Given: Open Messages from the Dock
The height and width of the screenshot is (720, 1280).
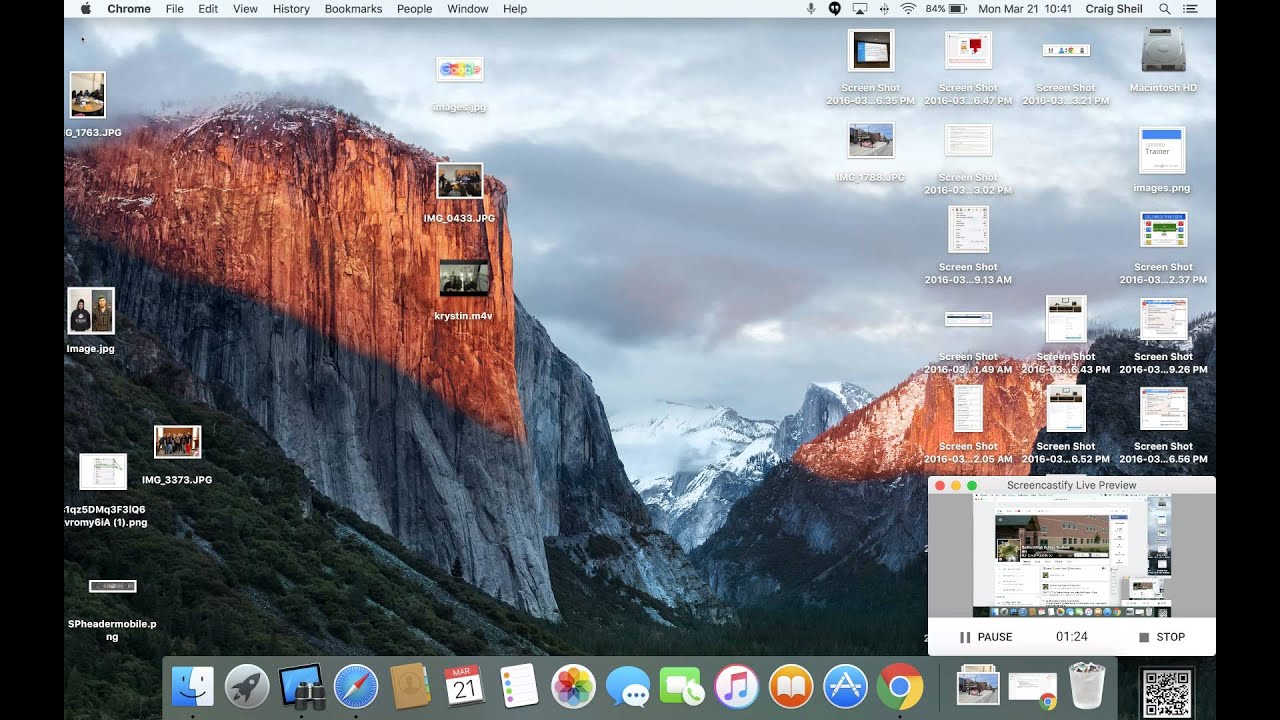Looking at the screenshot, I should 628,687.
